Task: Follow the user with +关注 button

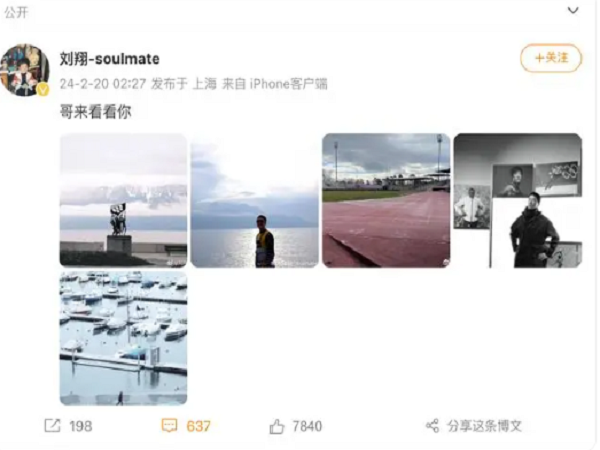Action: 551,58
